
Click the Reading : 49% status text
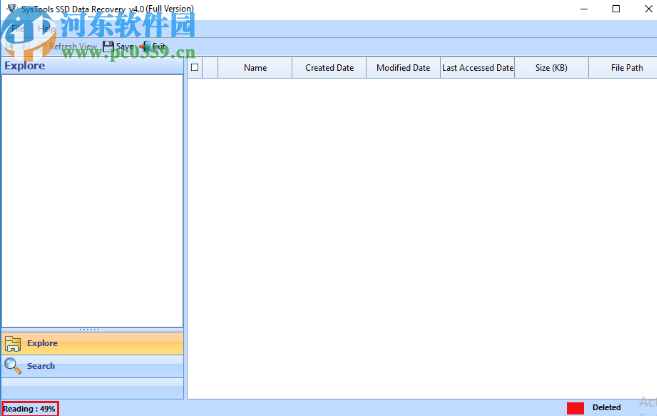click(29, 409)
